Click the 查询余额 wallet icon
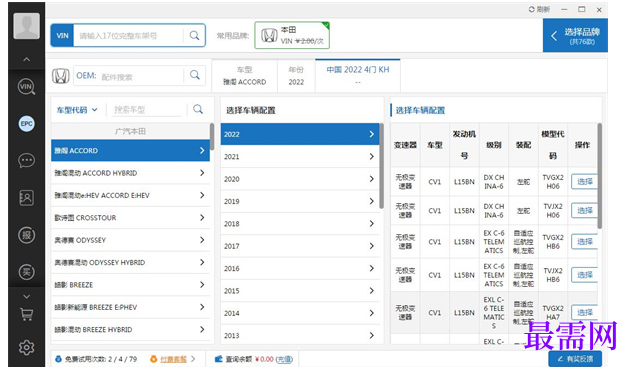The height and width of the screenshot is (367, 636). (219, 359)
